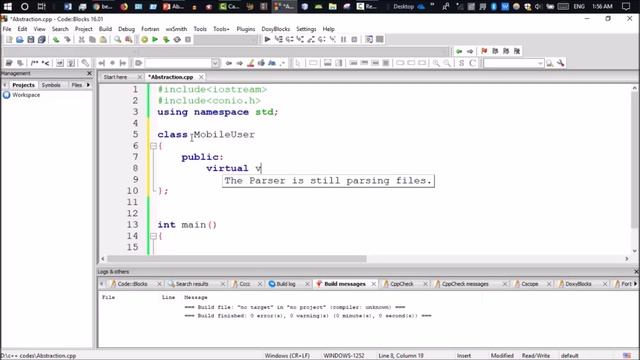The width and height of the screenshot is (640, 360).
Task: Close the Abstraction.cpp tab
Action: [201, 77]
